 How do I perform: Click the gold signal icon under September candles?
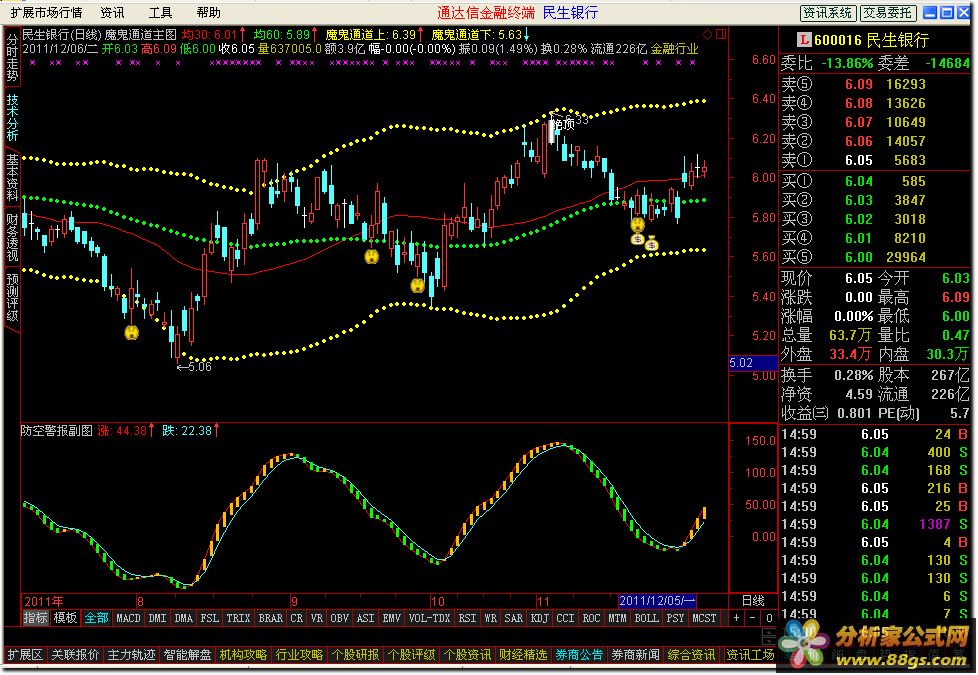[x=372, y=256]
